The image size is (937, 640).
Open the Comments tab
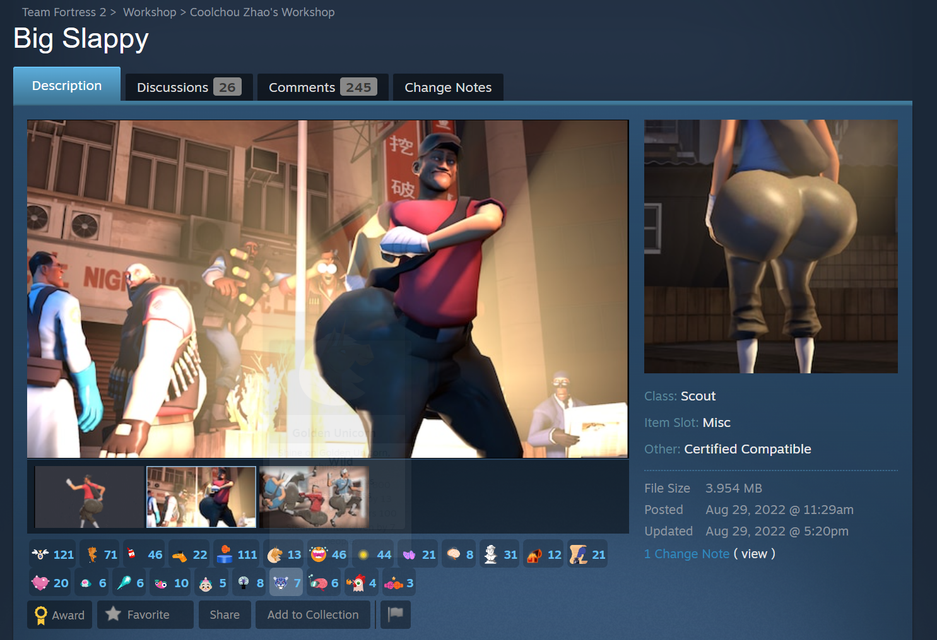tap(323, 87)
